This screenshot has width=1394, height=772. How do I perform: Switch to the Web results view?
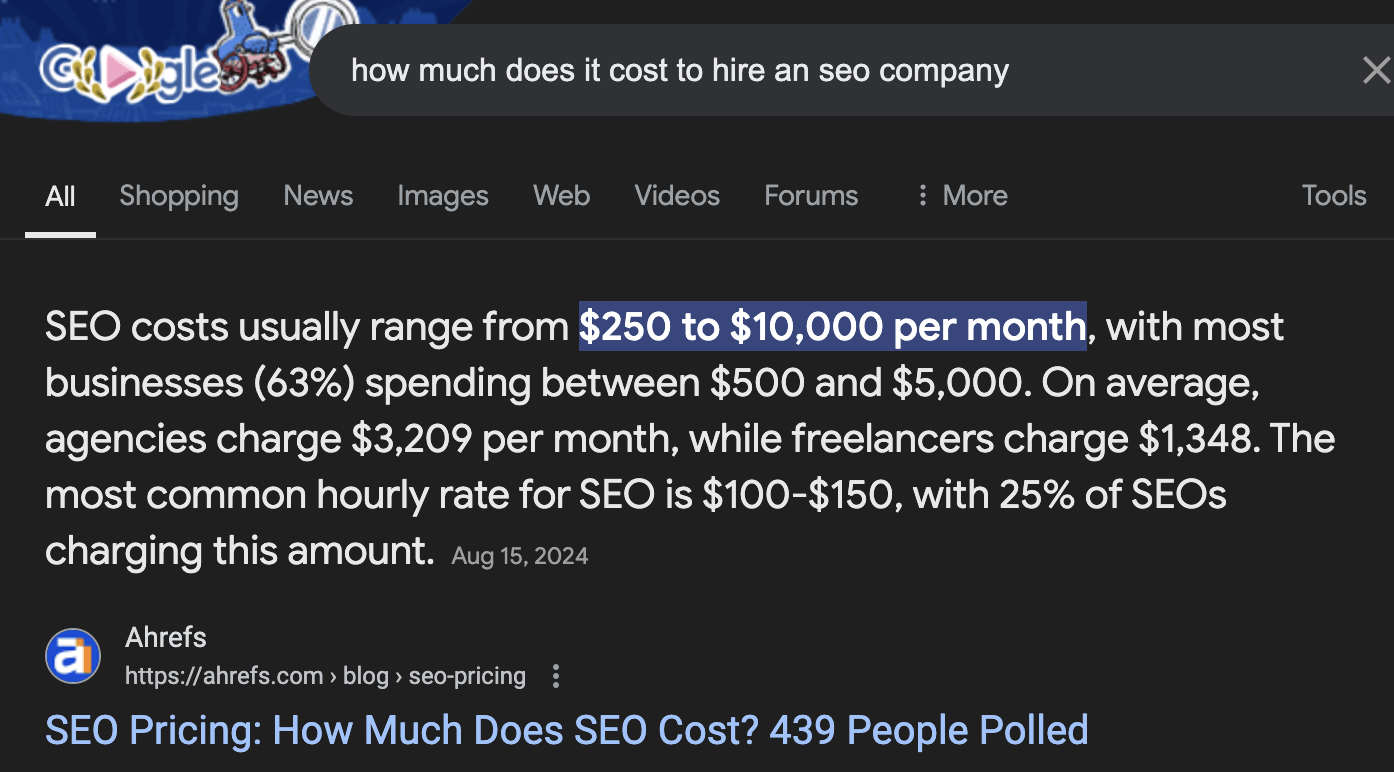(561, 195)
